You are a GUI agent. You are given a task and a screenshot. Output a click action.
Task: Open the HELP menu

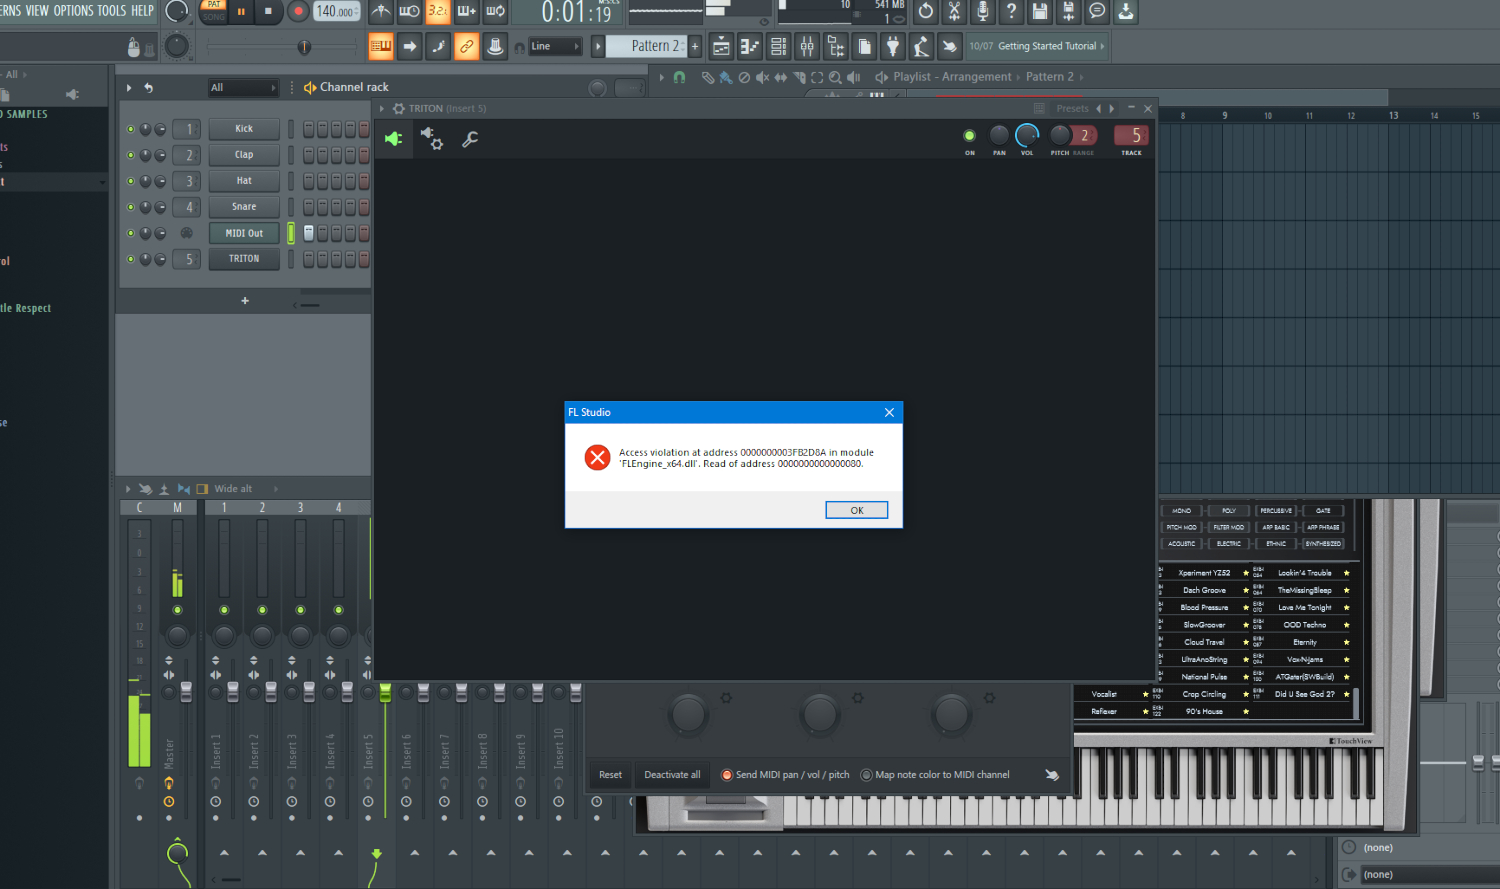143,11
